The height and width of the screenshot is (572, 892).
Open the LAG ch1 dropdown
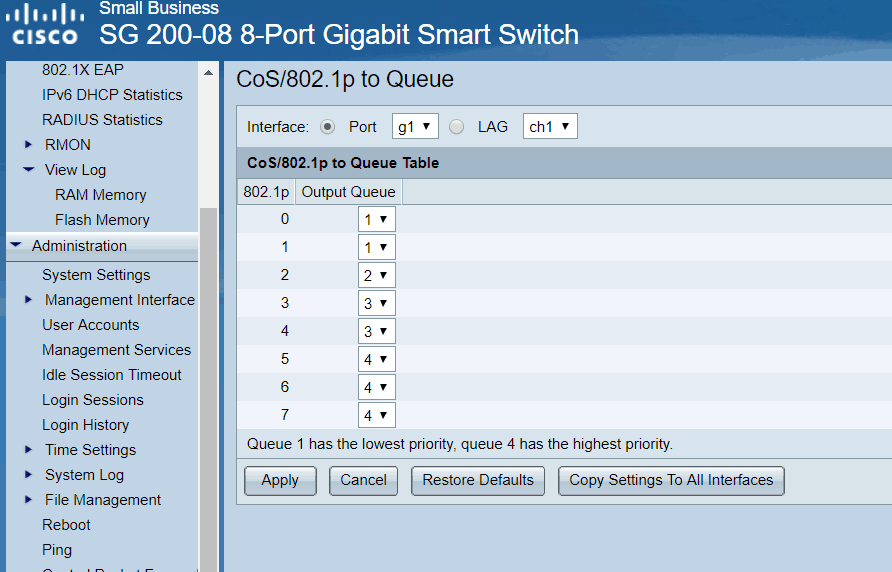tap(550, 127)
